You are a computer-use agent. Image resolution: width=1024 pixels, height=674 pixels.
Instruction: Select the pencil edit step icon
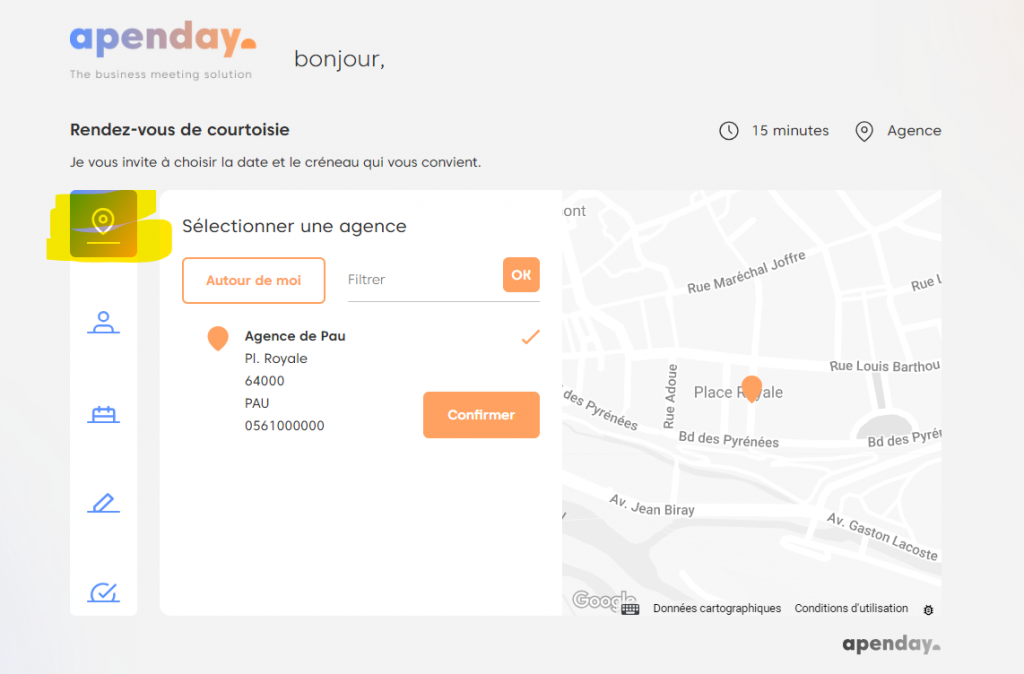click(x=103, y=503)
